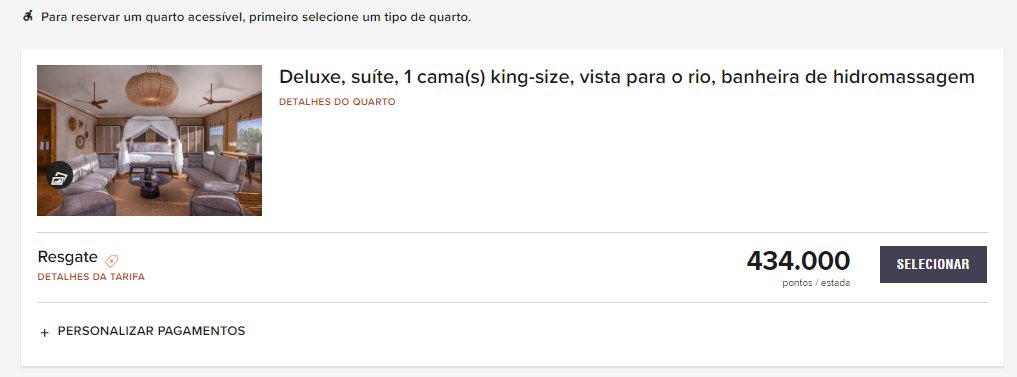Open the Deluxe suite room photo
Viewport: 1017px width, 377px height.
click(x=149, y=140)
